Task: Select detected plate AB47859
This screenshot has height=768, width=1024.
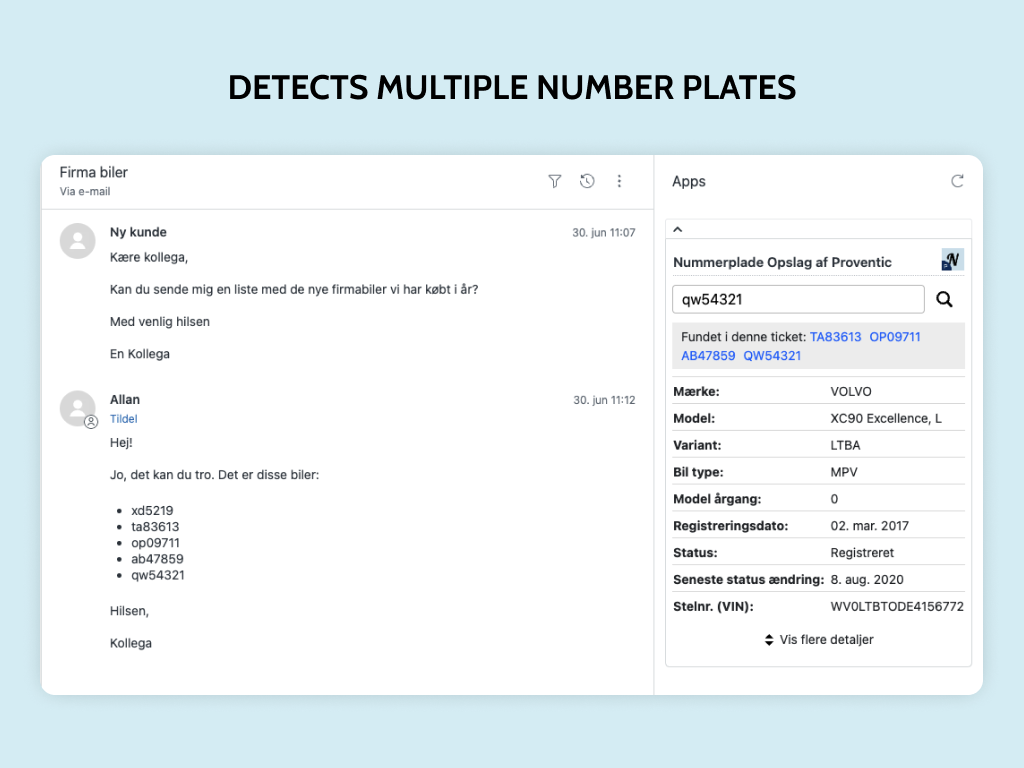Action: pos(708,355)
